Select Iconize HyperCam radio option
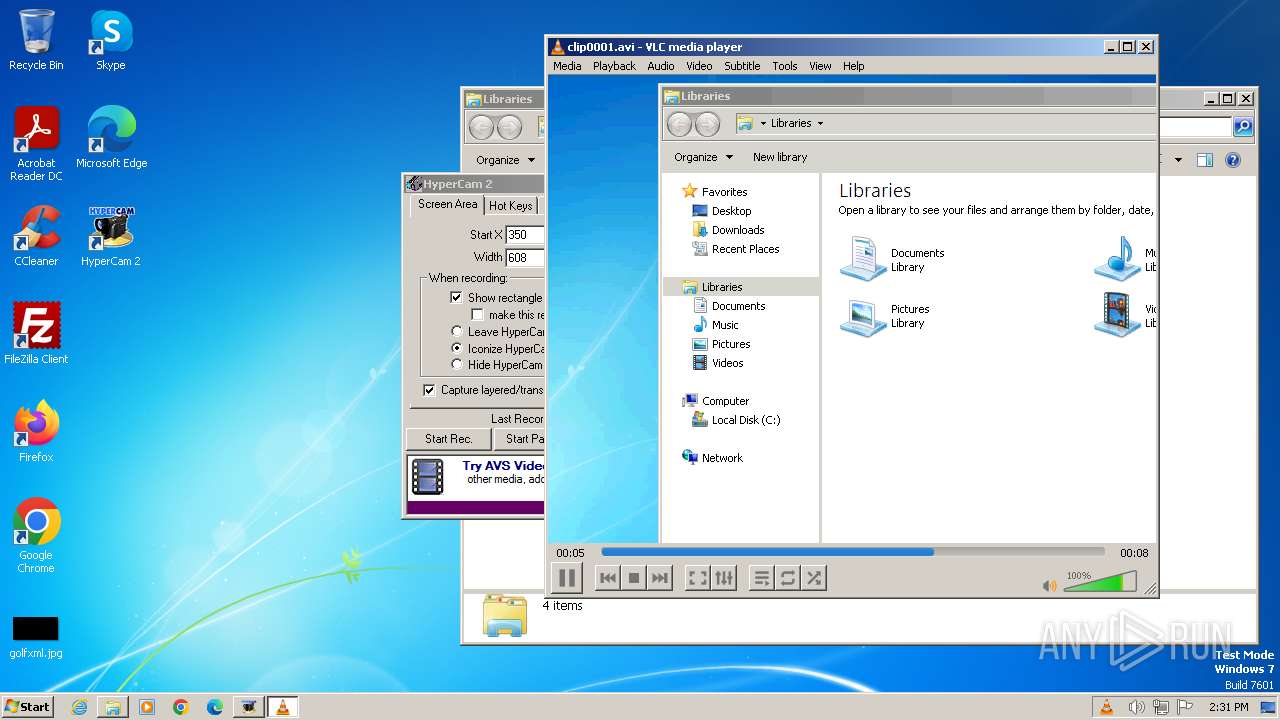Viewport: 1280px width, 720px height. click(x=457, y=349)
